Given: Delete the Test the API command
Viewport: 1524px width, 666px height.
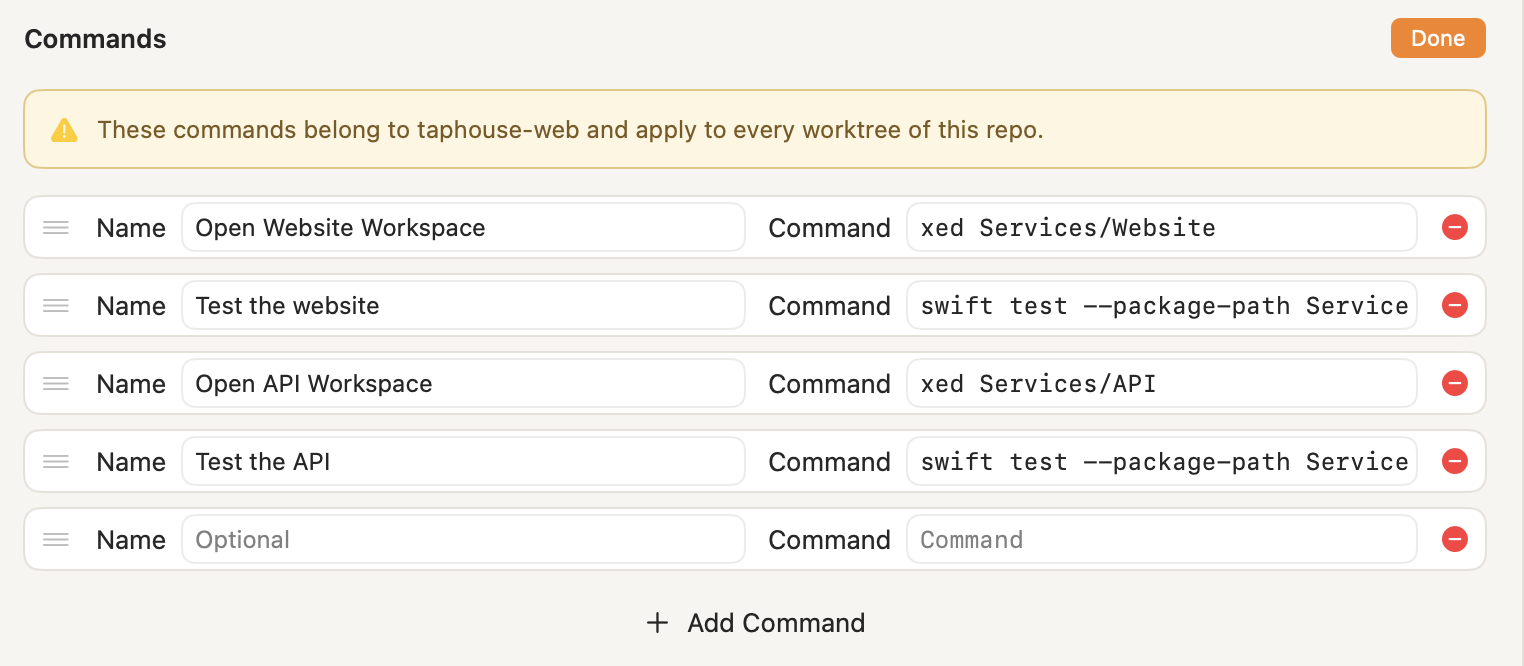Looking at the screenshot, I should [1454, 462].
